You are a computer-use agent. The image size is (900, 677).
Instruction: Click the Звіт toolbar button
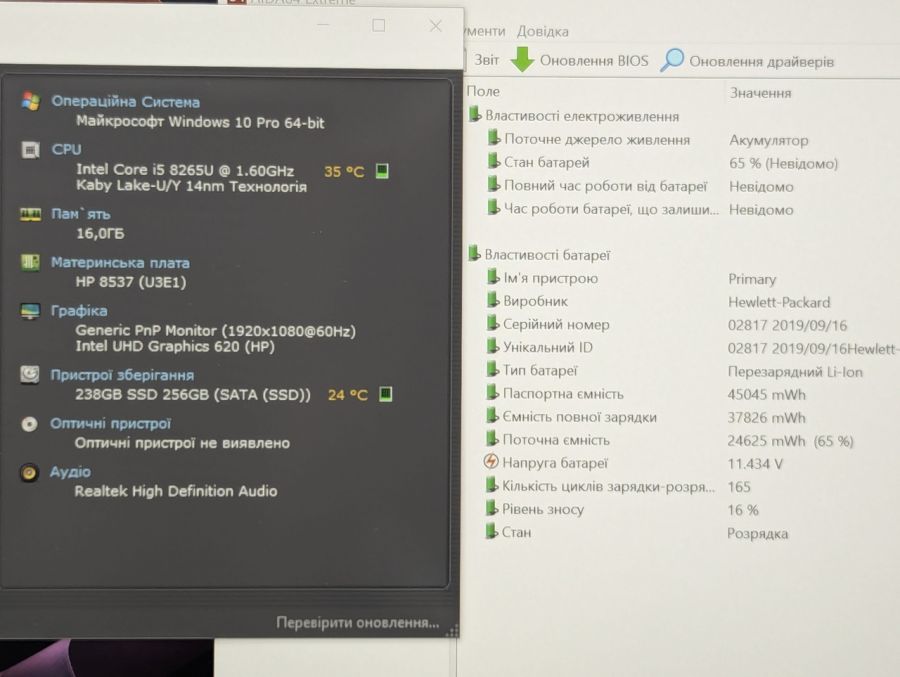coord(486,60)
